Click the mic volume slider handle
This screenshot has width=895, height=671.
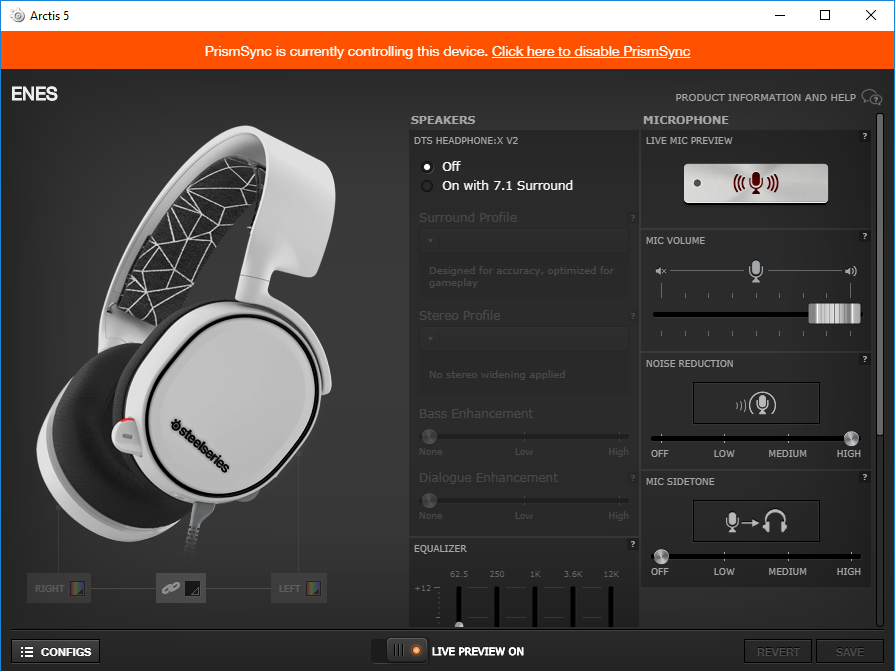click(834, 314)
